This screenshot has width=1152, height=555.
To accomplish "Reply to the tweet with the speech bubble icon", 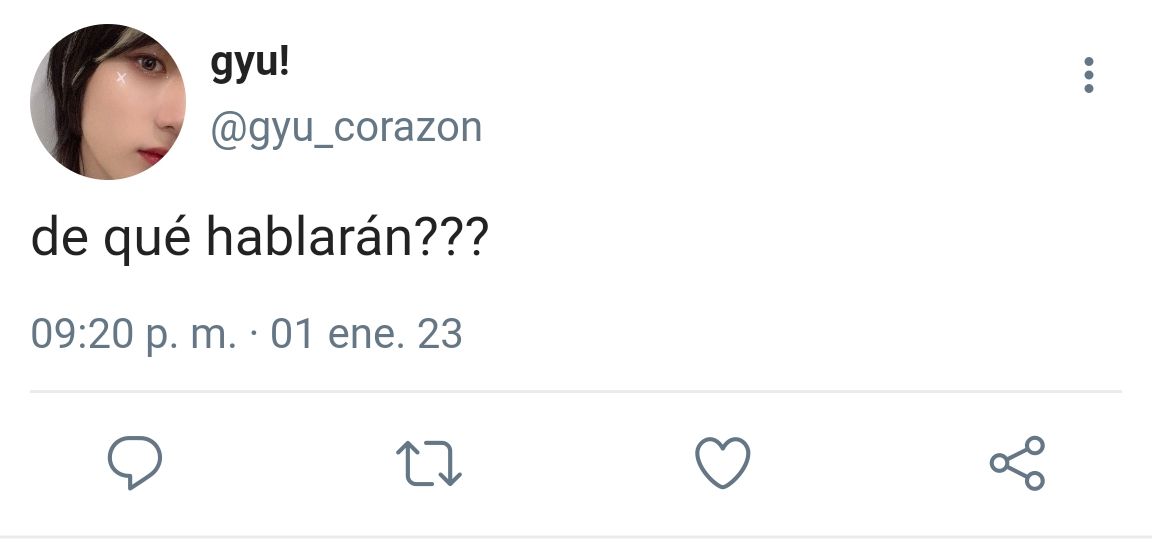I will pos(134,462).
